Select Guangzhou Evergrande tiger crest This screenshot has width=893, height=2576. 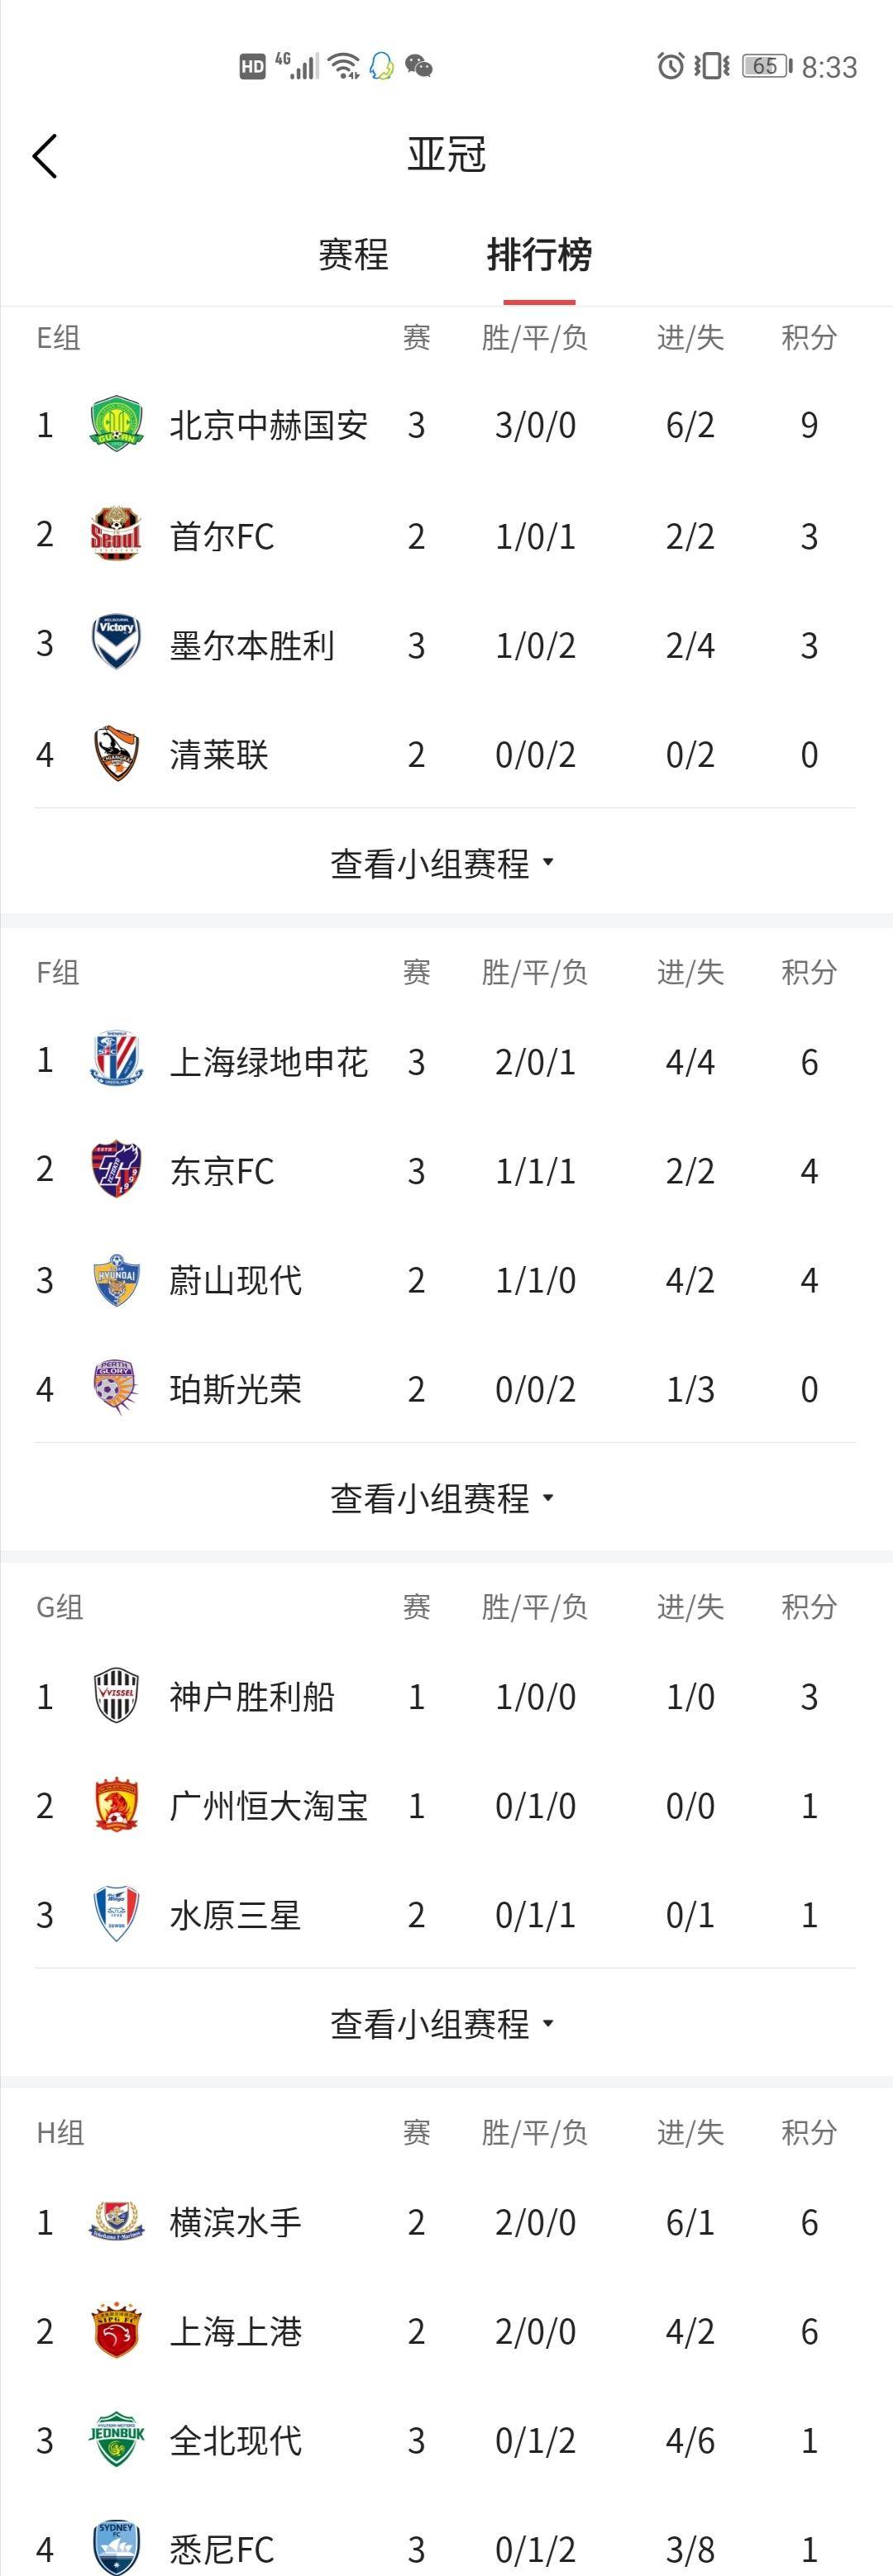click(x=116, y=1805)
